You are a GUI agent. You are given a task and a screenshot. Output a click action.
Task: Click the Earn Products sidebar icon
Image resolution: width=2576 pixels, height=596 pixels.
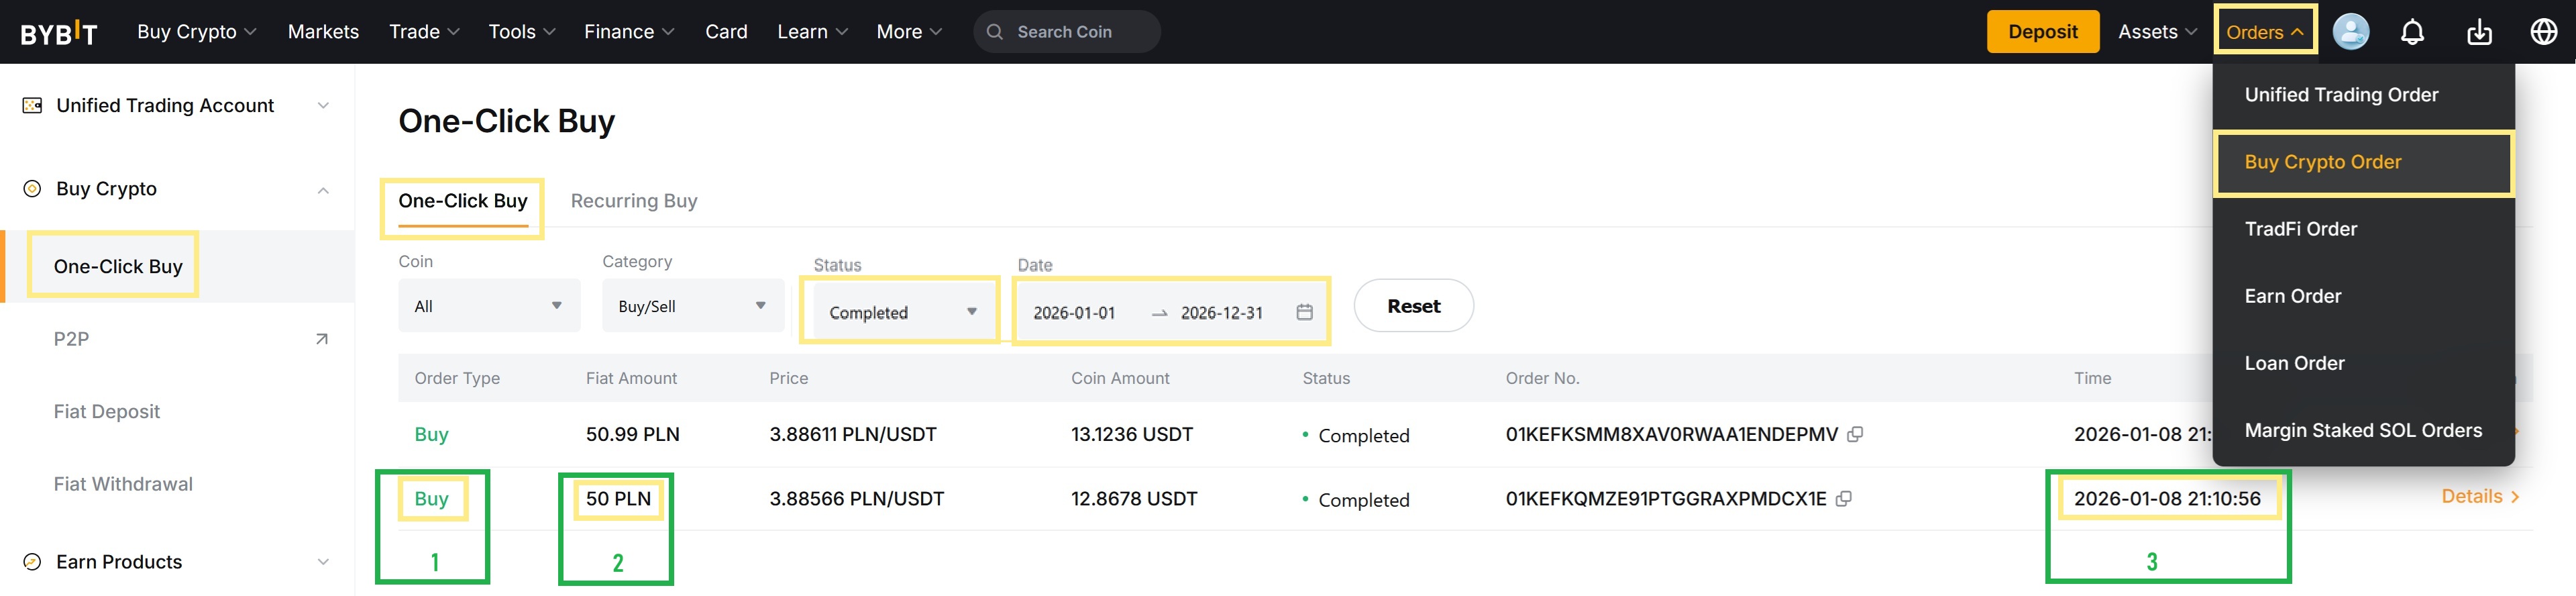click(32, 561)
